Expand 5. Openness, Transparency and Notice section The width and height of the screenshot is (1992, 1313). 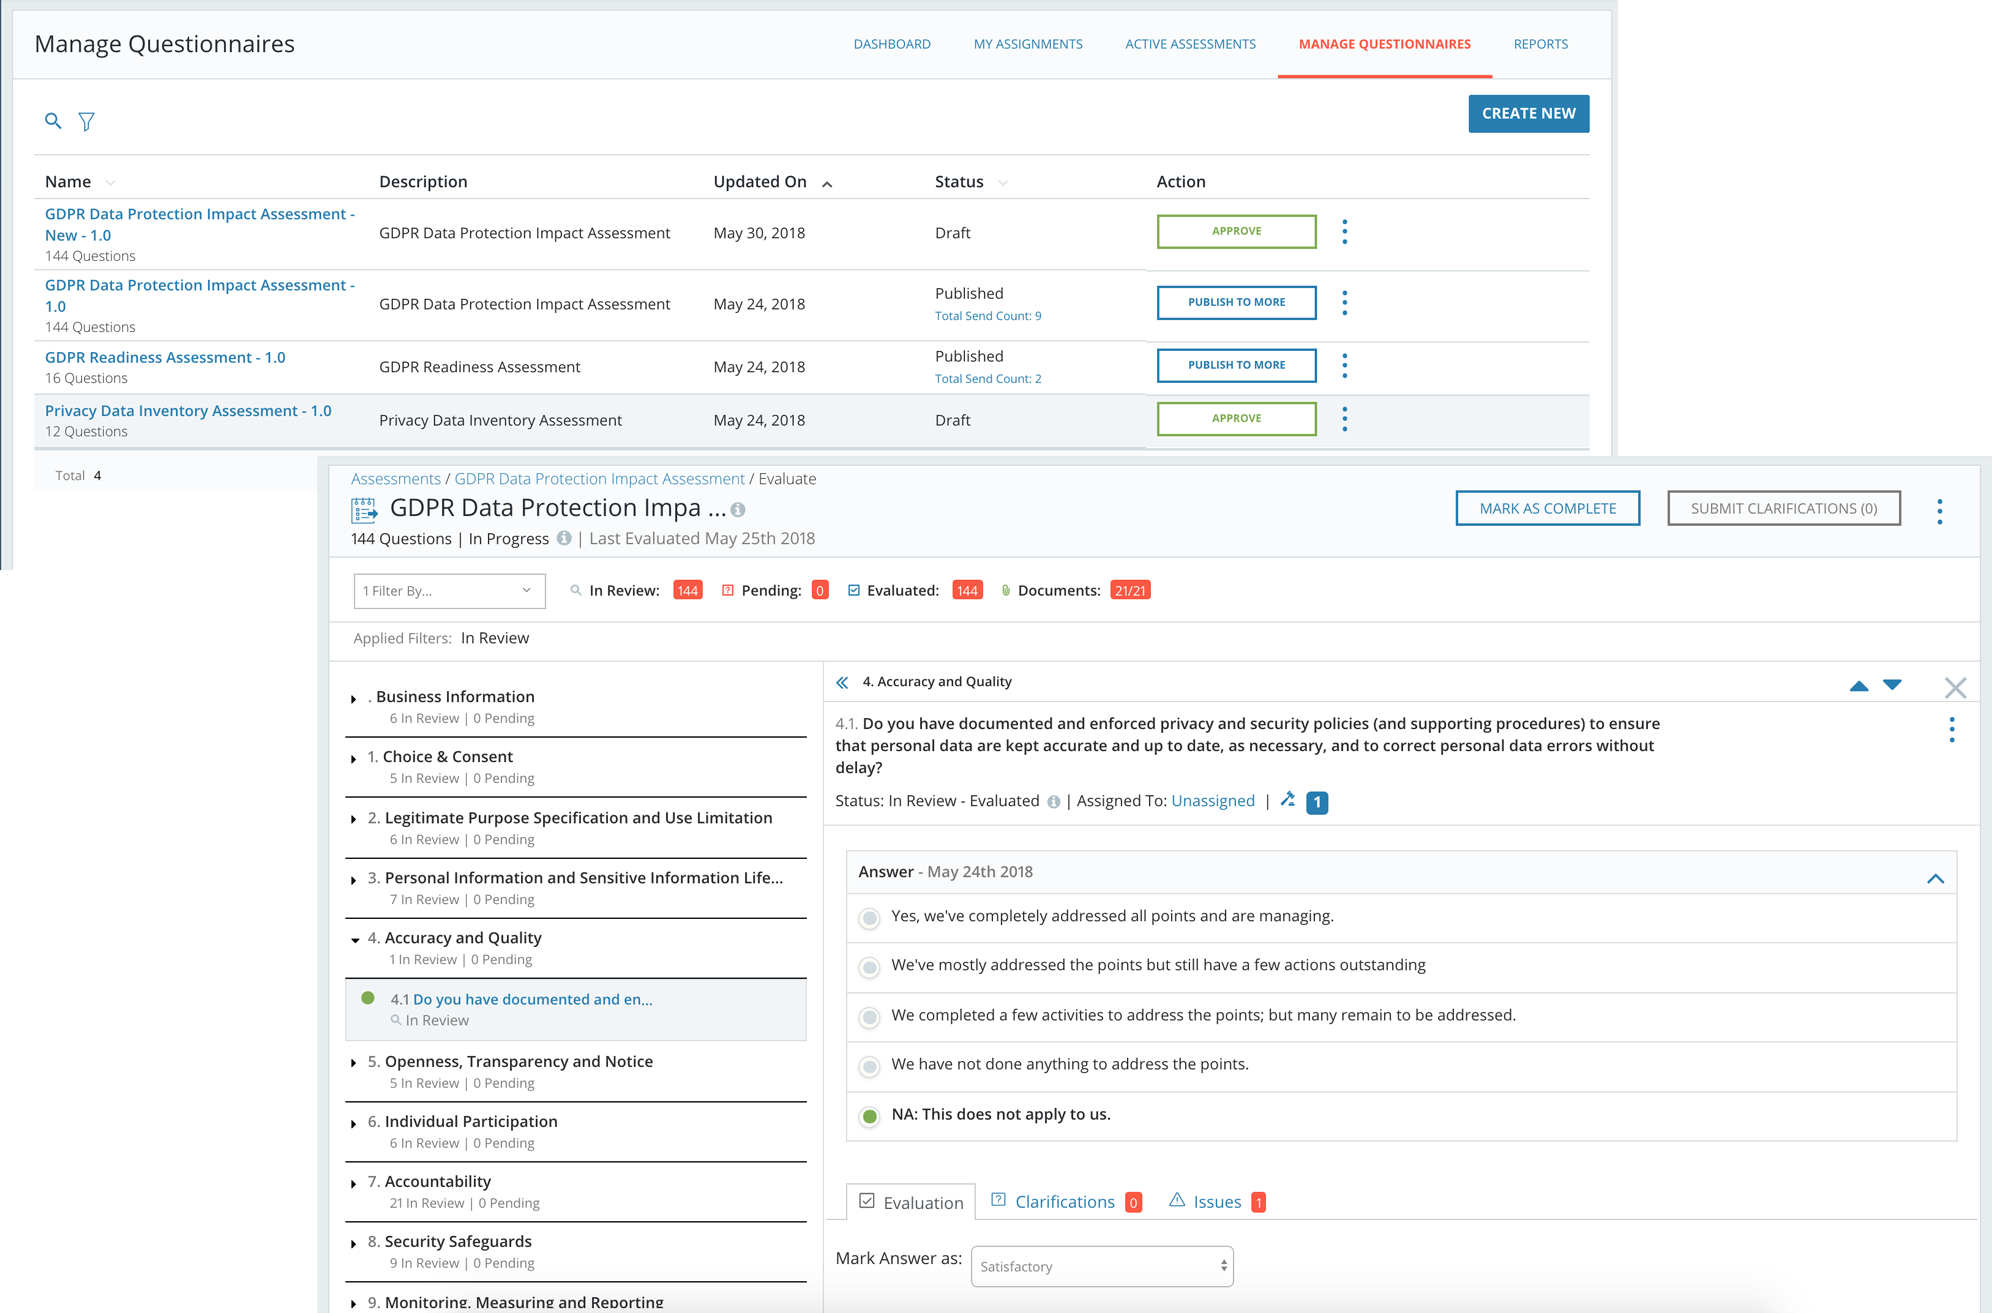coord(354,1063)
